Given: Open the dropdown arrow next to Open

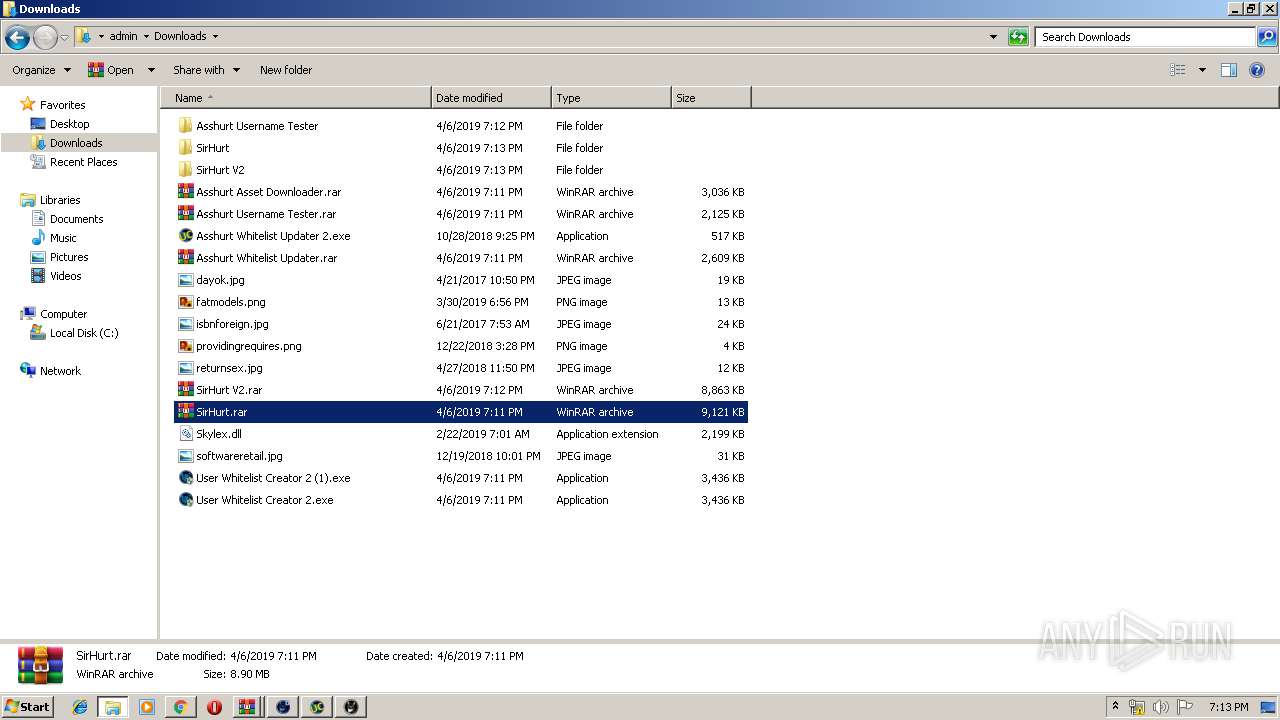Looking at the screenshot, I should pyautogui.click(x=151, y=70).
